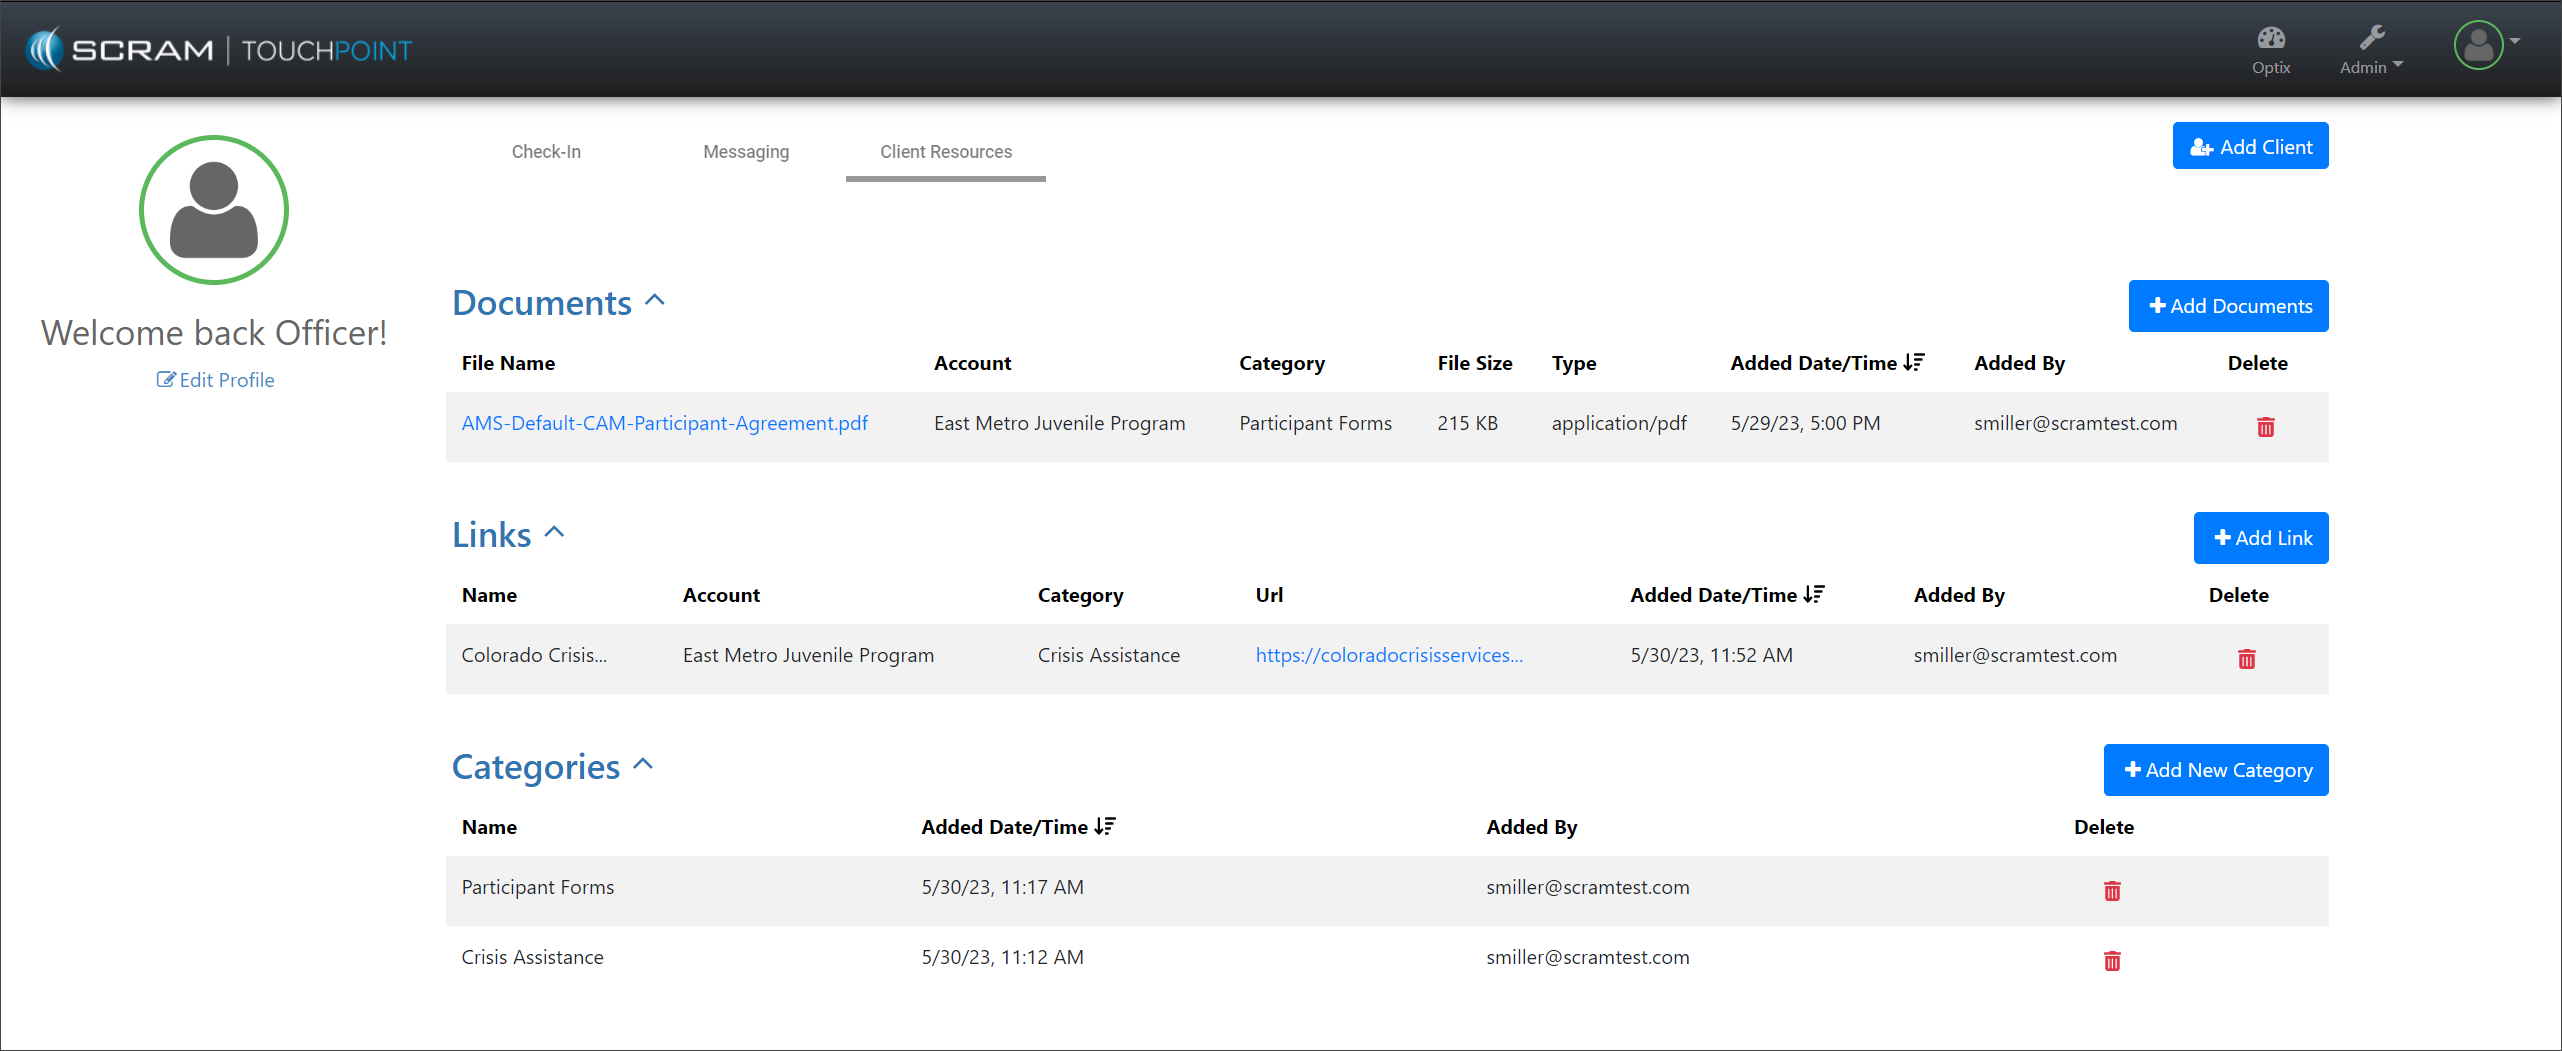Image resolution: width=2562 pixels, height=1051 pixels.
Task: Open the coloradocrisisservices URL link
Action: 1388,655
